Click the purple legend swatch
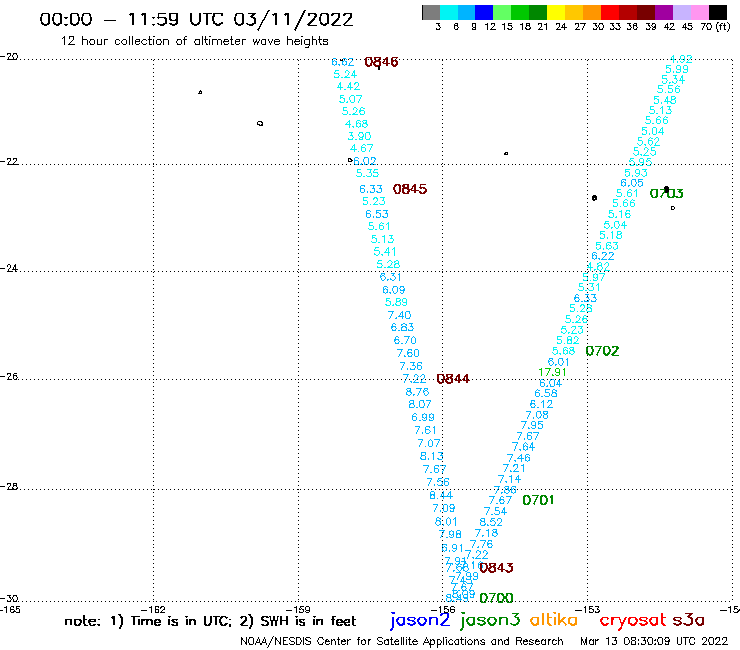The width and height of the screenshot is (740, 650). click(x=663, y=12)
